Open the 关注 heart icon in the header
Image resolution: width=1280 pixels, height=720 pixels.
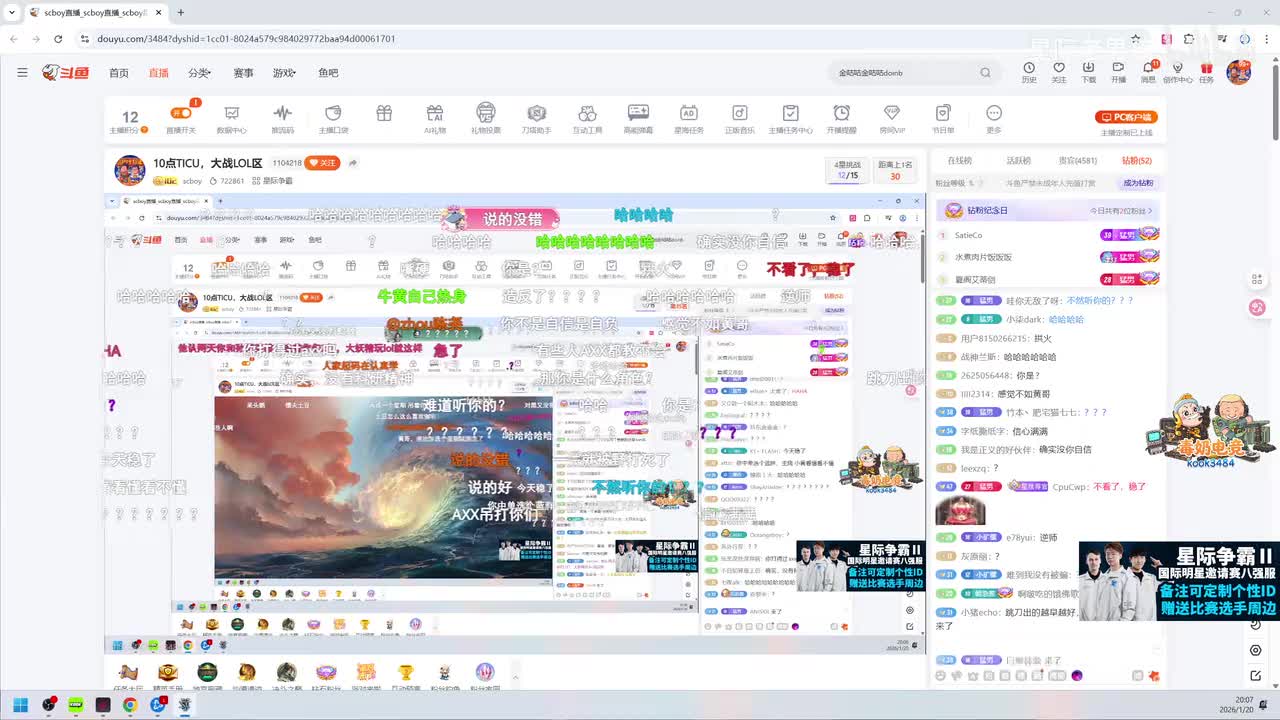click(x=1059, y=72)
